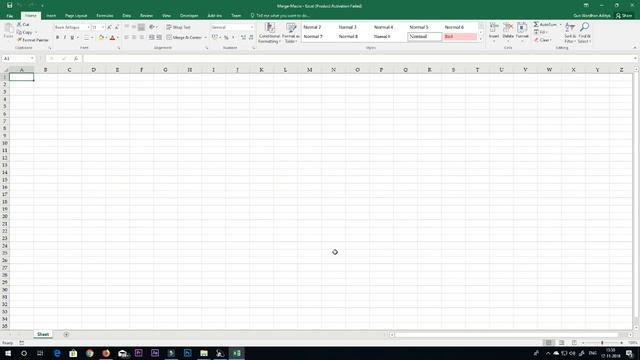Open the Conditional Formatting dropdown
This screenshot has height=360, width=640.
click(x=269, y=33)
